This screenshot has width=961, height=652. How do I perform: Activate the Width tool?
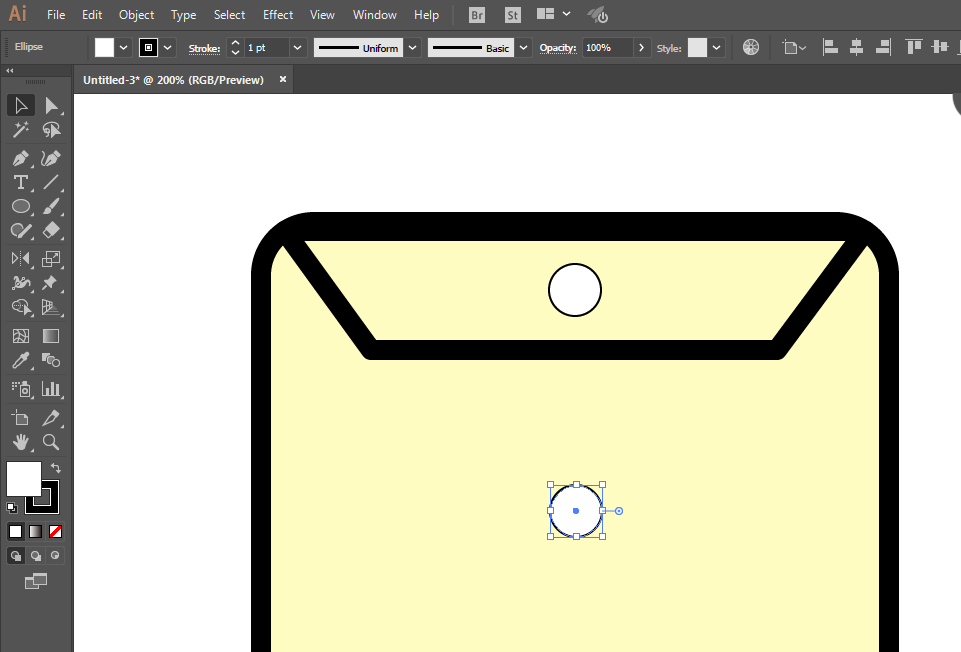[x=21, y=282]
